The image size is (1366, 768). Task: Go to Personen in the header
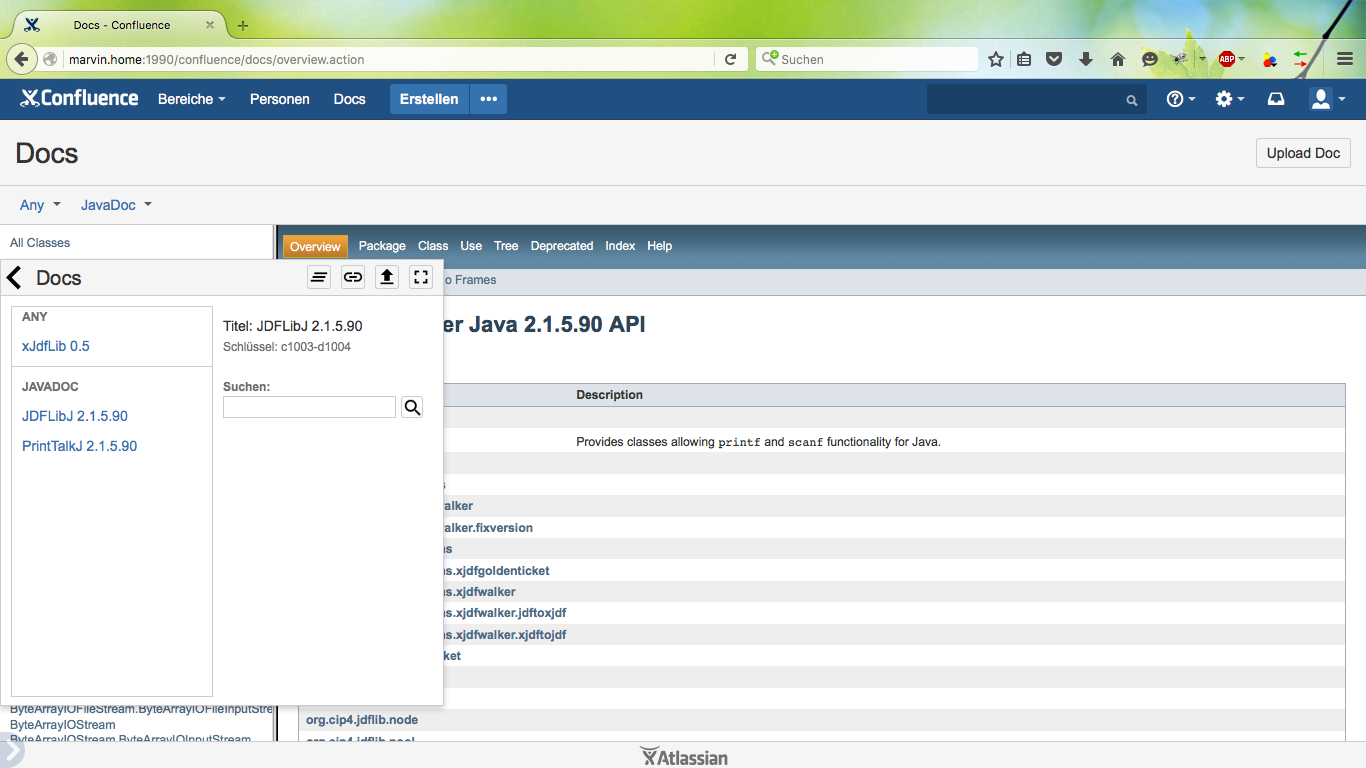pyautogui.click(x=280, y=99)
